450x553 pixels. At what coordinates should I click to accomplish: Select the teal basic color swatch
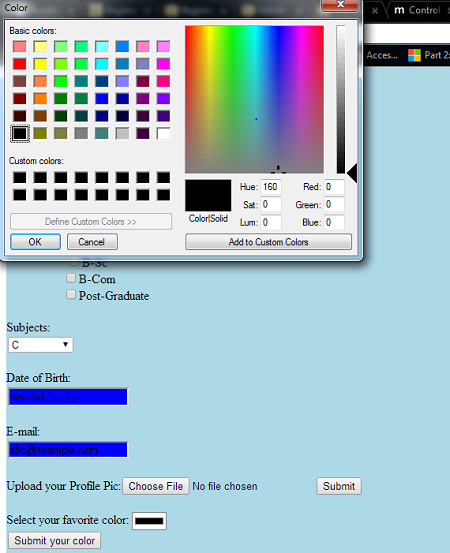81,81
